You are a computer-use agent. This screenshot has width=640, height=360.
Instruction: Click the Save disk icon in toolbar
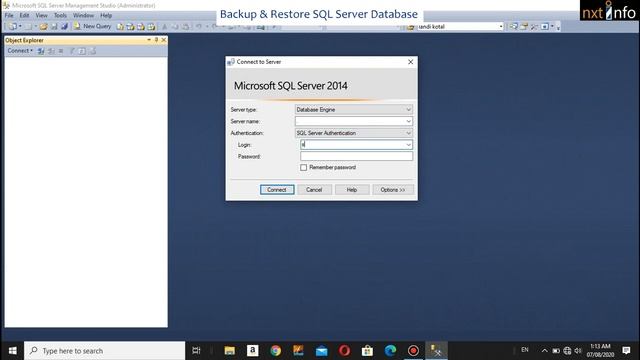tap(54, 27)
